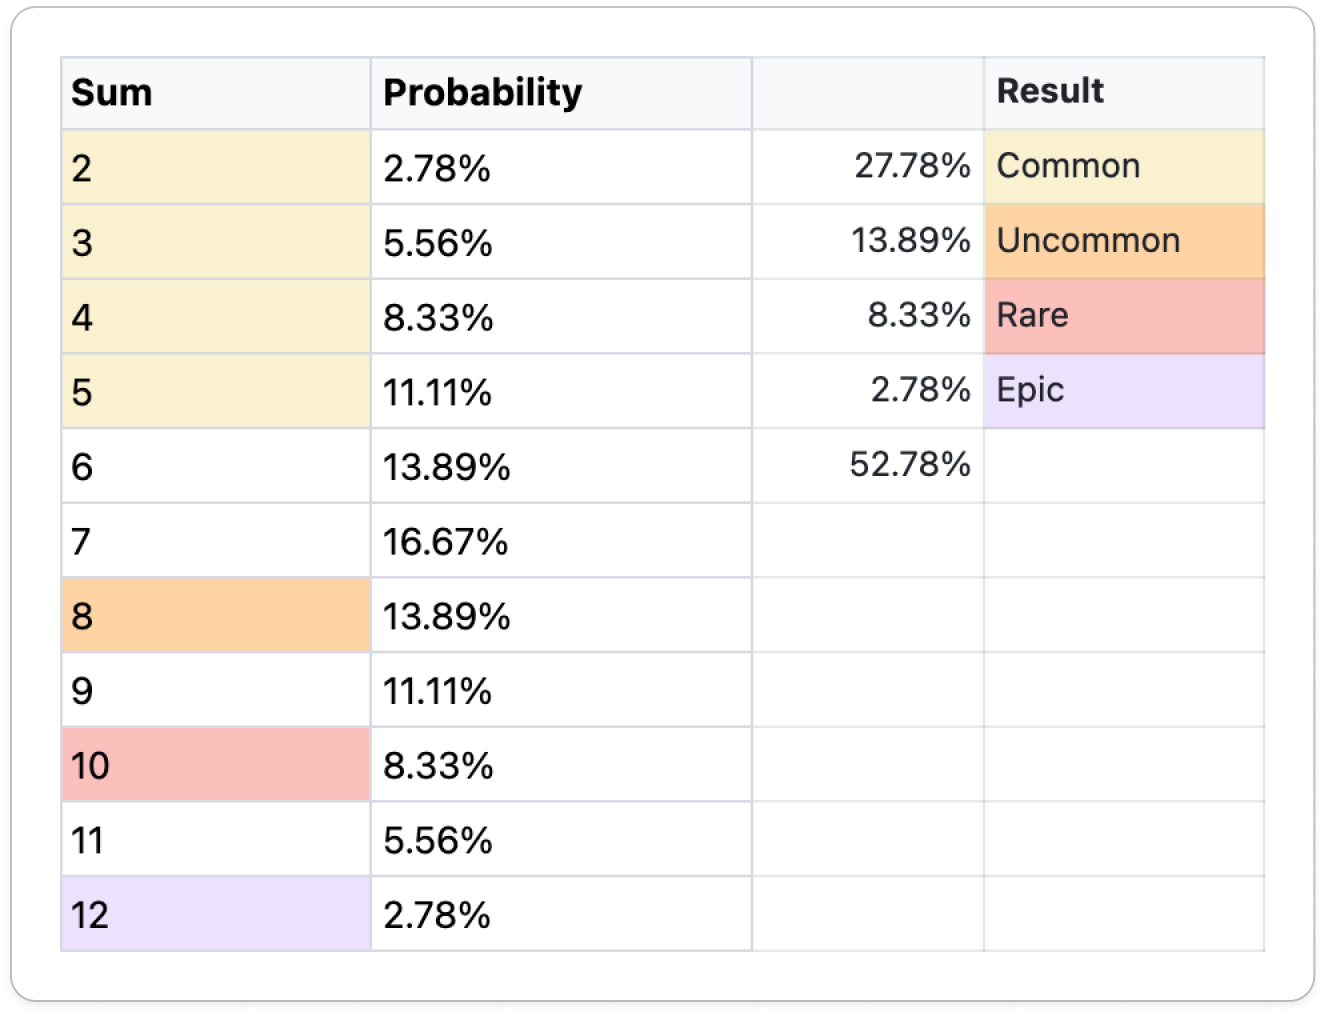Select the 16.67% probability cell
Screen dimensions: 1326x1016
pyautogui.click(x=560, y=541)
